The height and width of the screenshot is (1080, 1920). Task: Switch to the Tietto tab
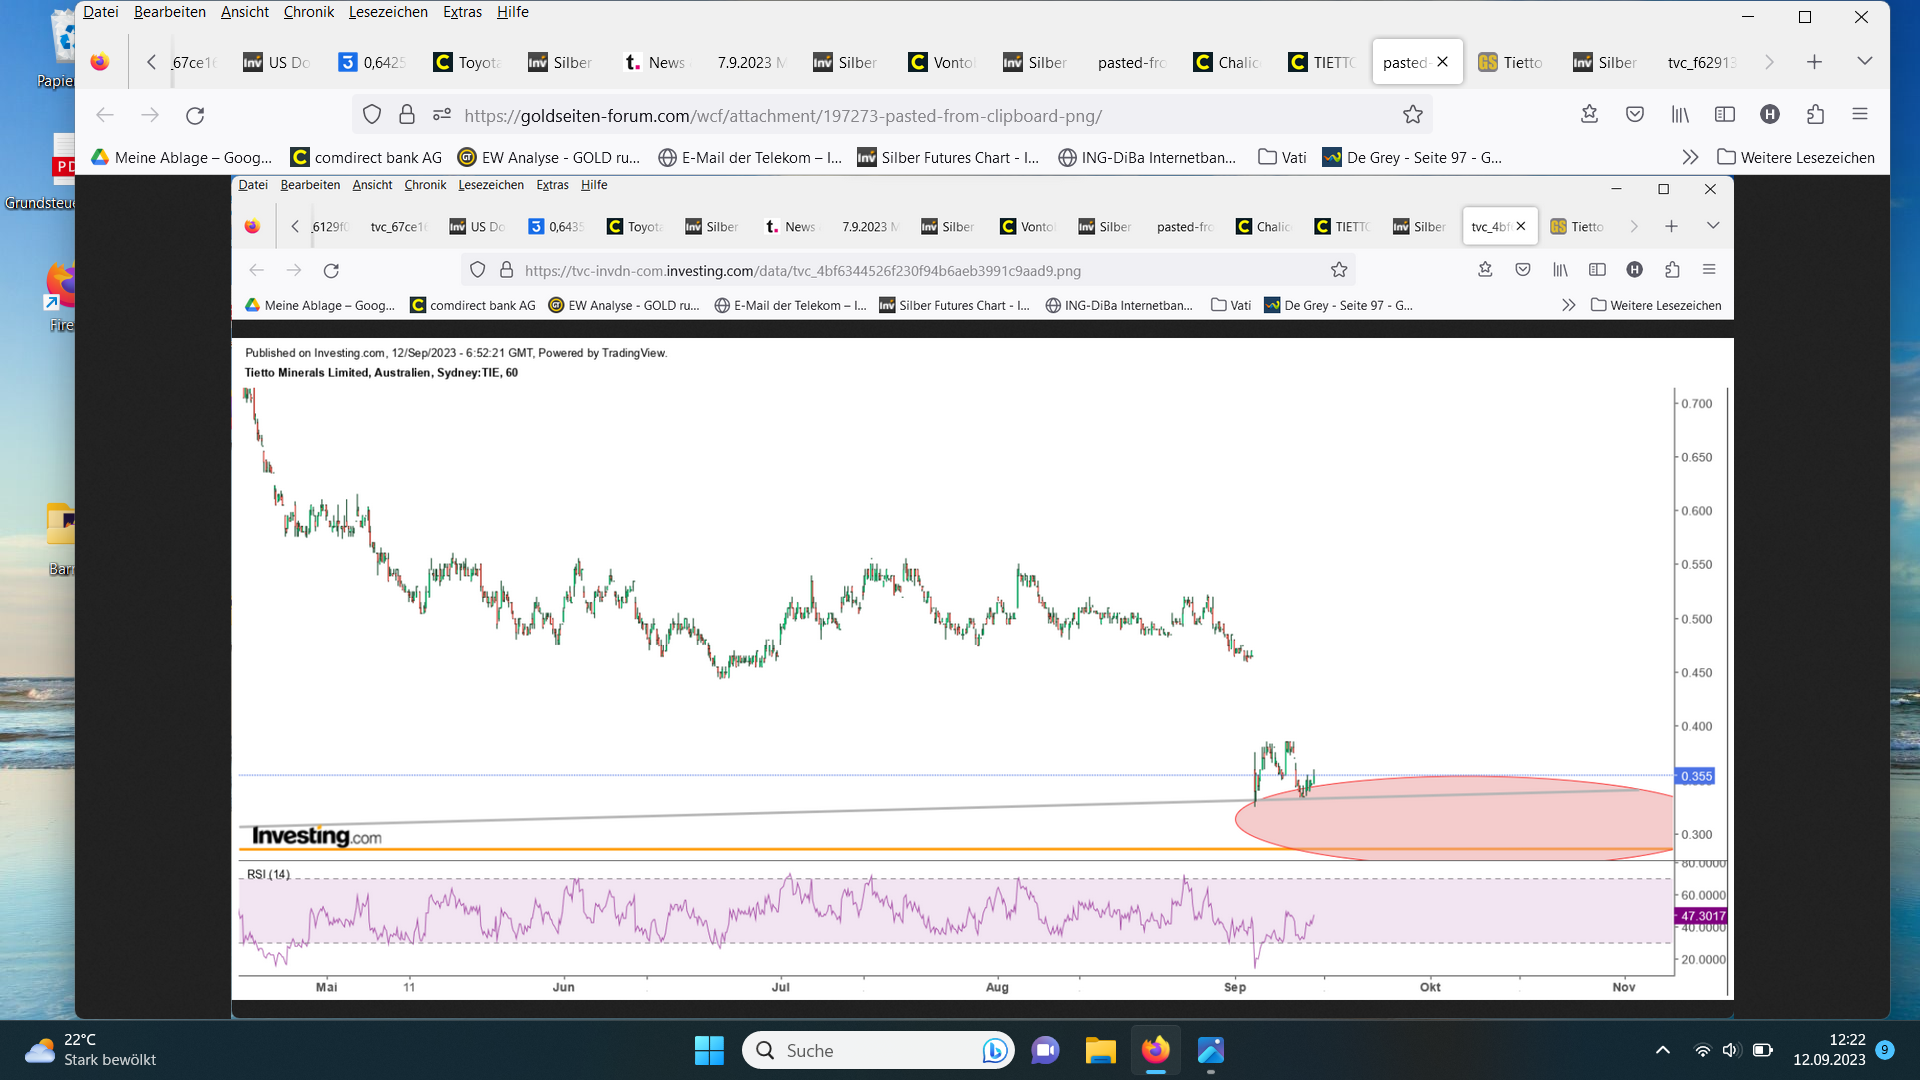(x=1511, y=62)
